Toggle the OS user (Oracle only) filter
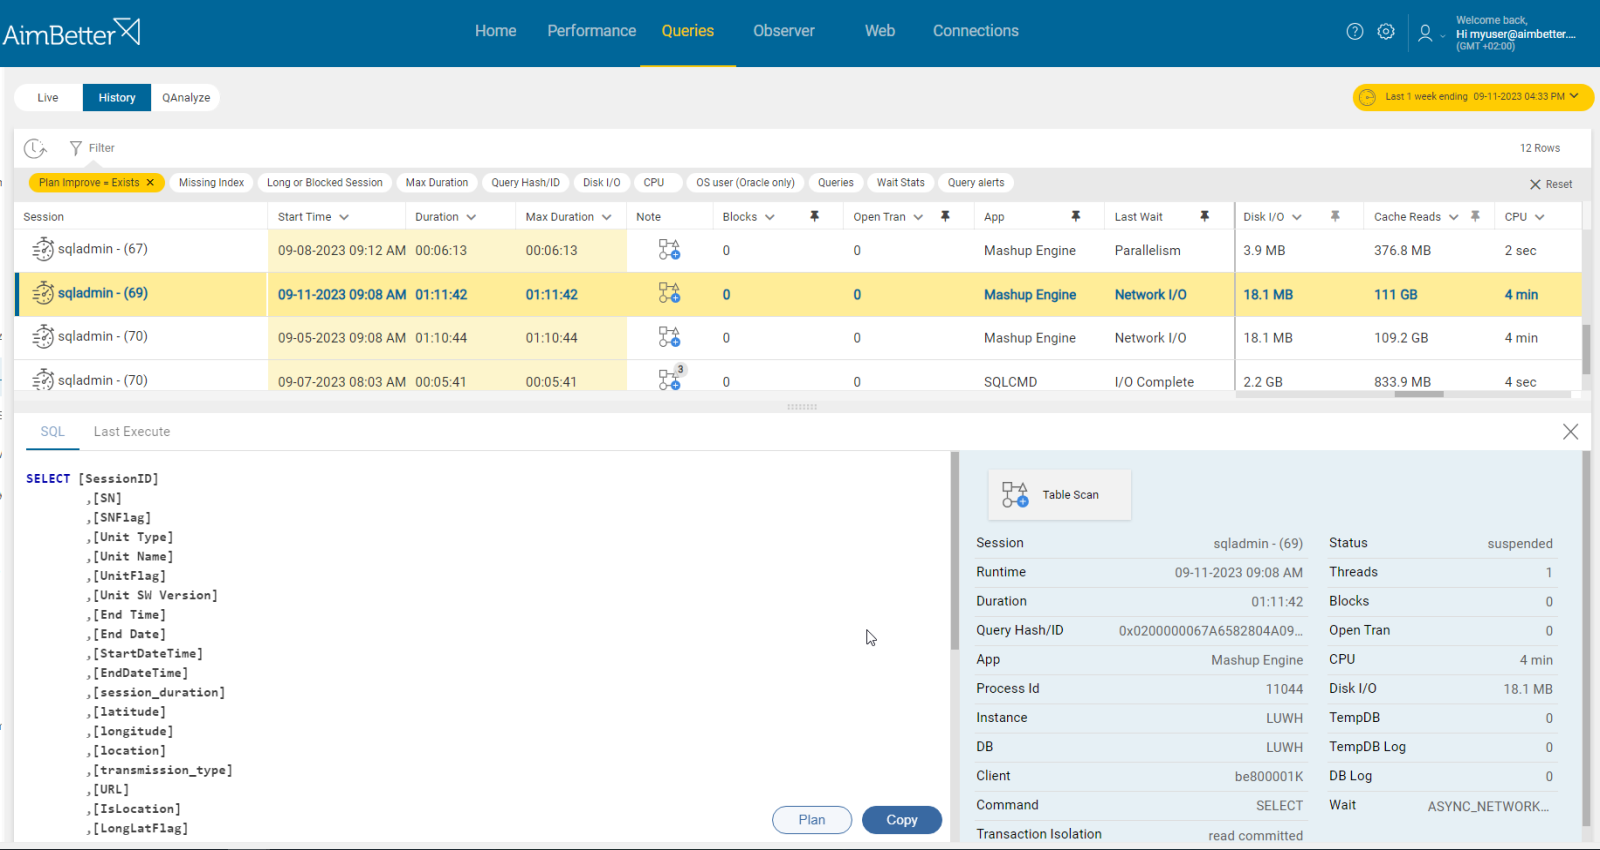Screen dimensions: 1600x850 point(745,183)
